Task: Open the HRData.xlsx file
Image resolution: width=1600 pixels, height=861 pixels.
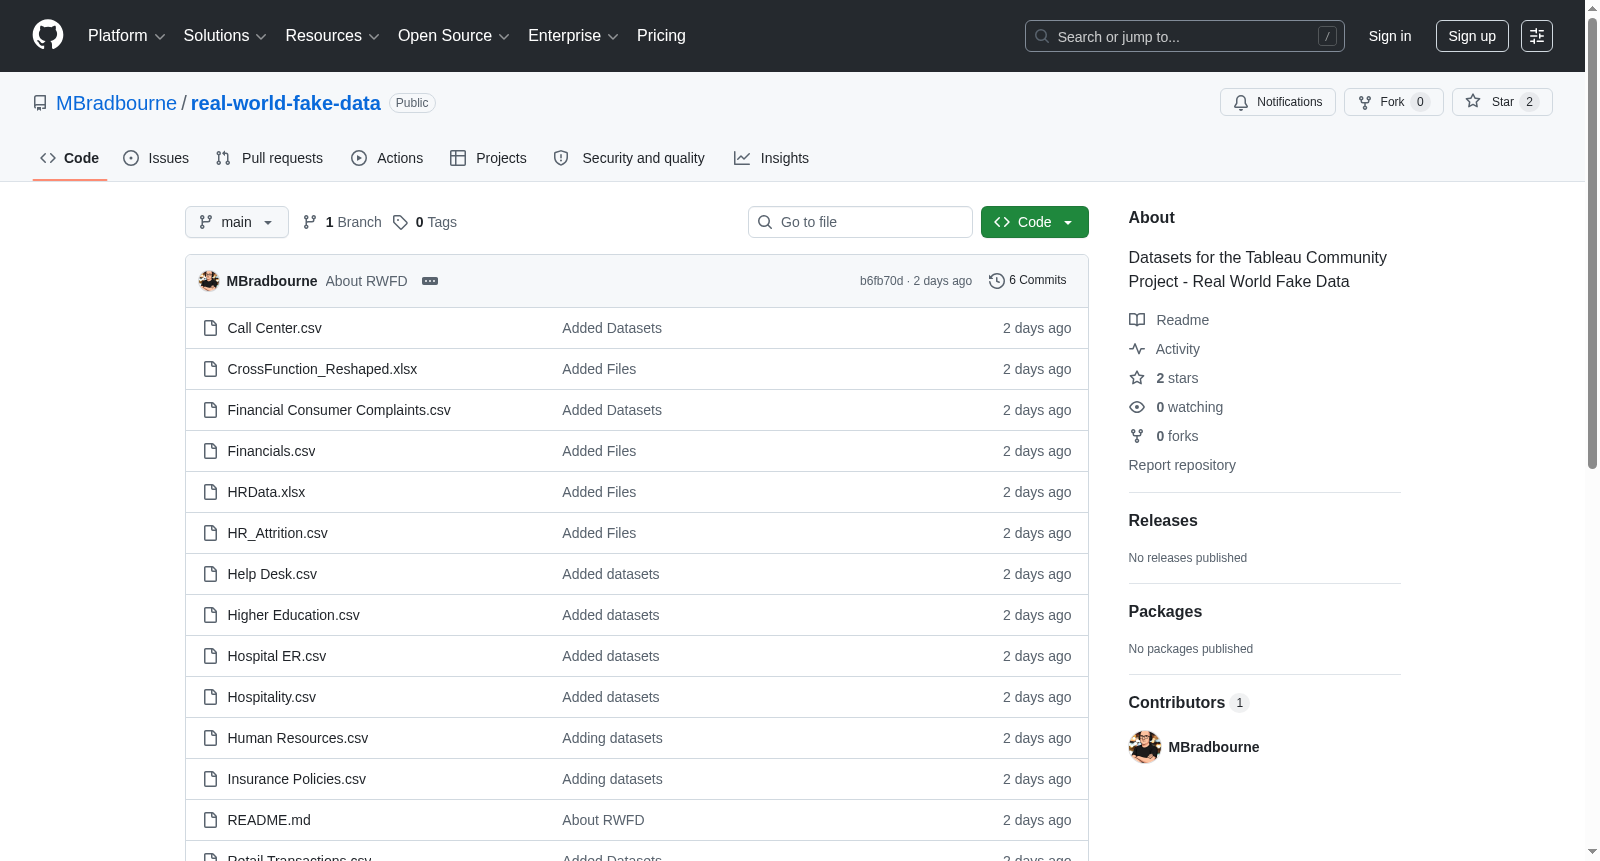Action: pyautogui.click(x=267, y=492)
